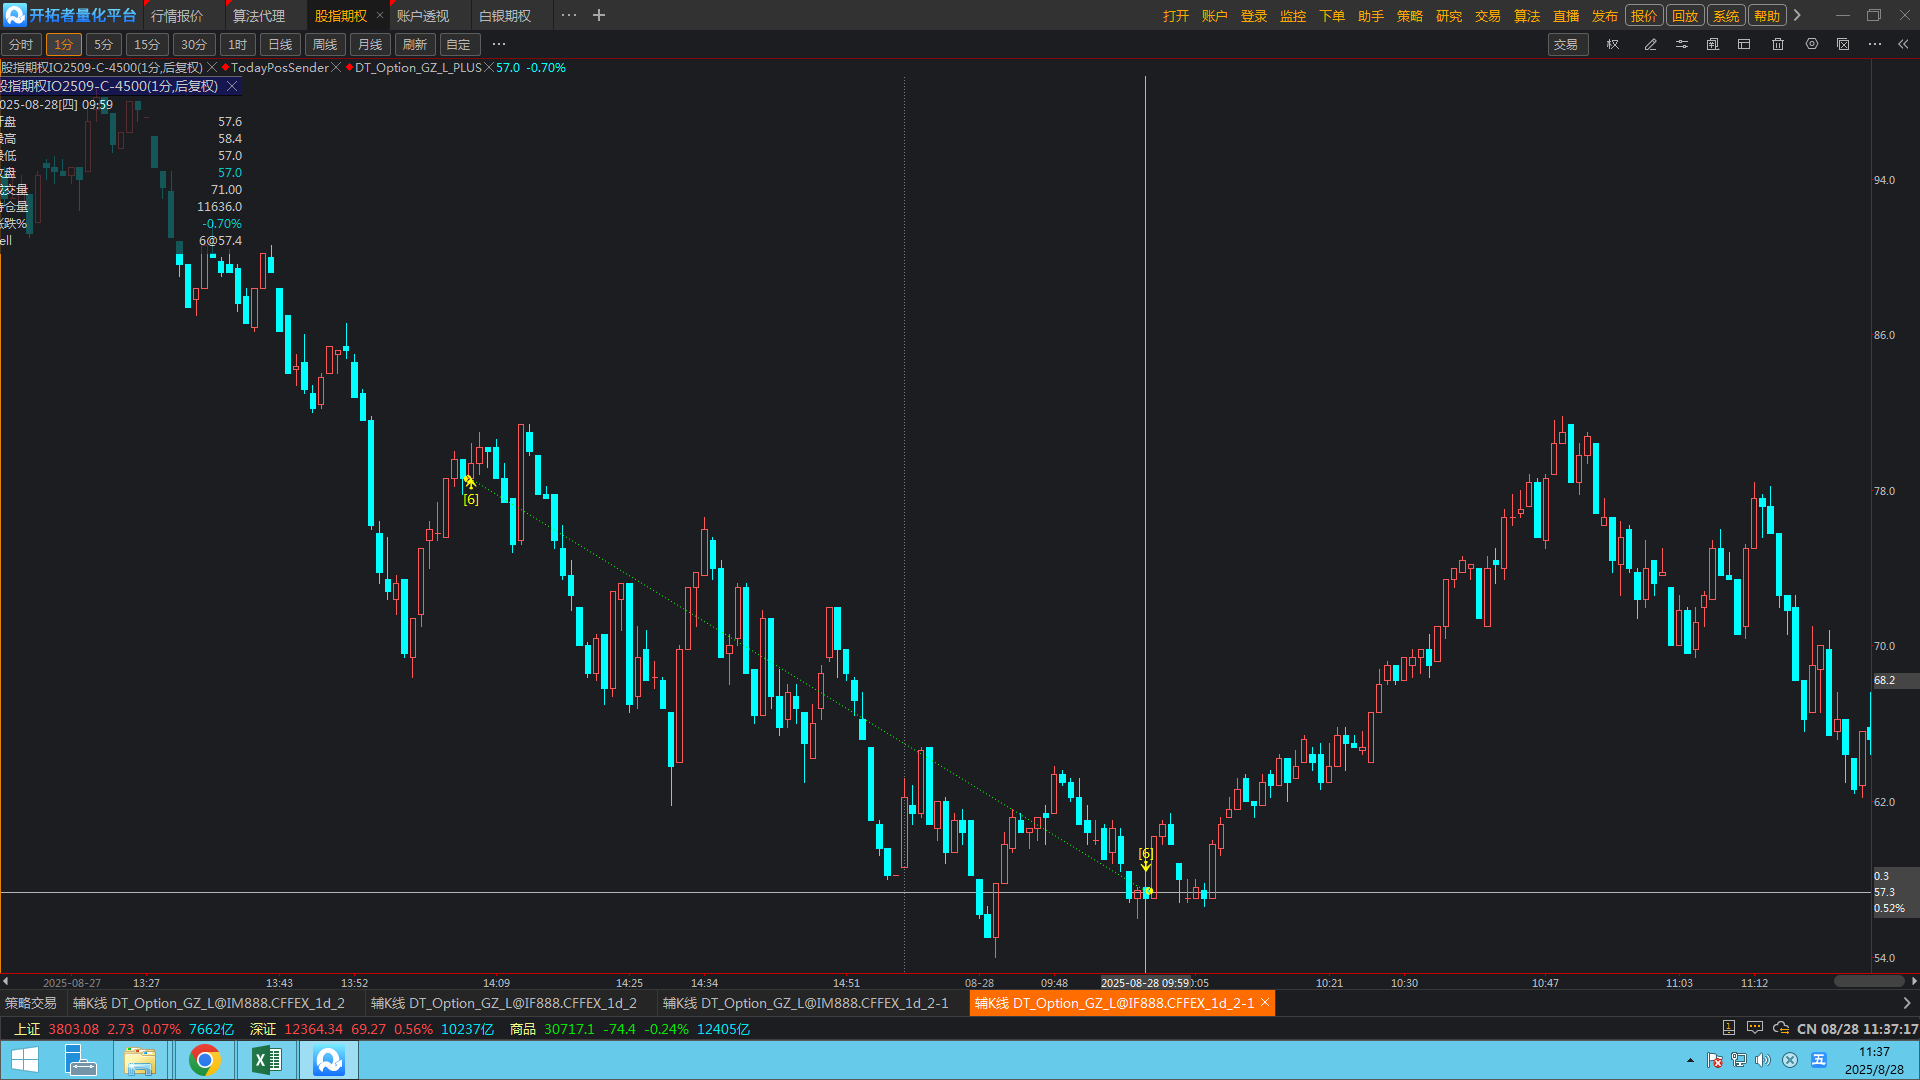Viewport: 1920px width, 1080px height.
Task: Open new tab with plus icon
Action: pos(599,15)
